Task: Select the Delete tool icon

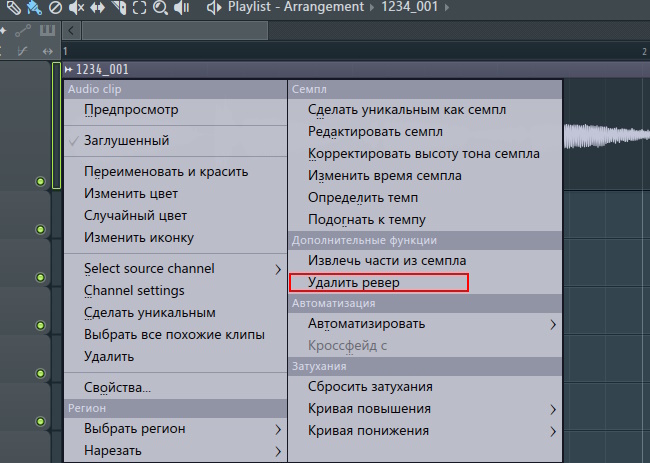Action: coord(55,7)
